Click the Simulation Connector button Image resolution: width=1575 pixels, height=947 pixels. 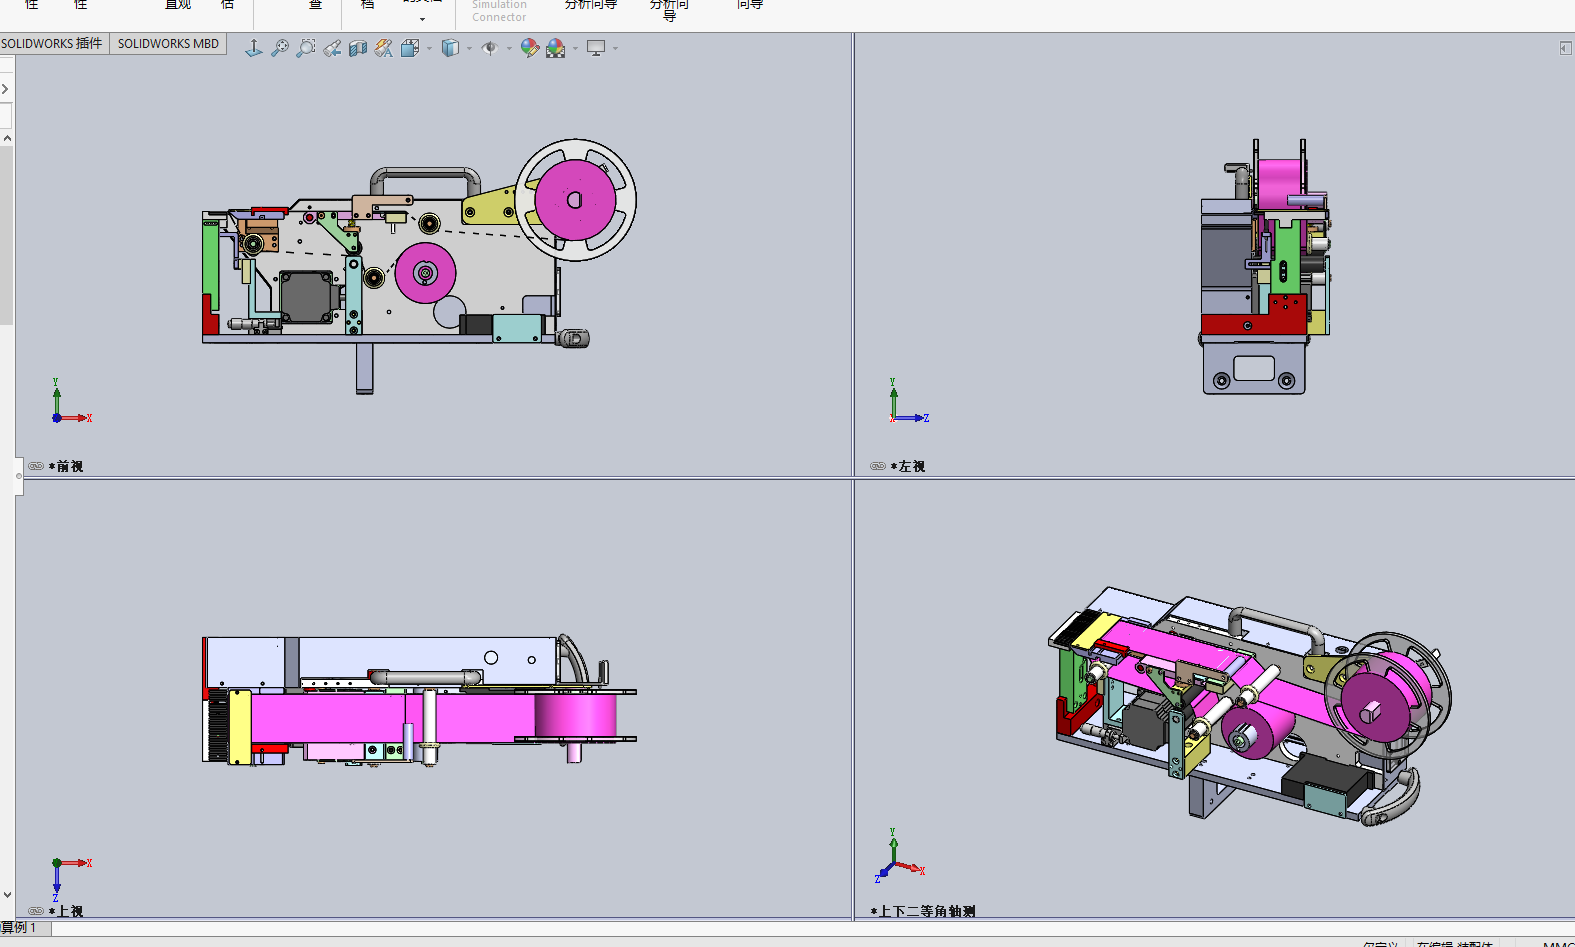(499, 11)
